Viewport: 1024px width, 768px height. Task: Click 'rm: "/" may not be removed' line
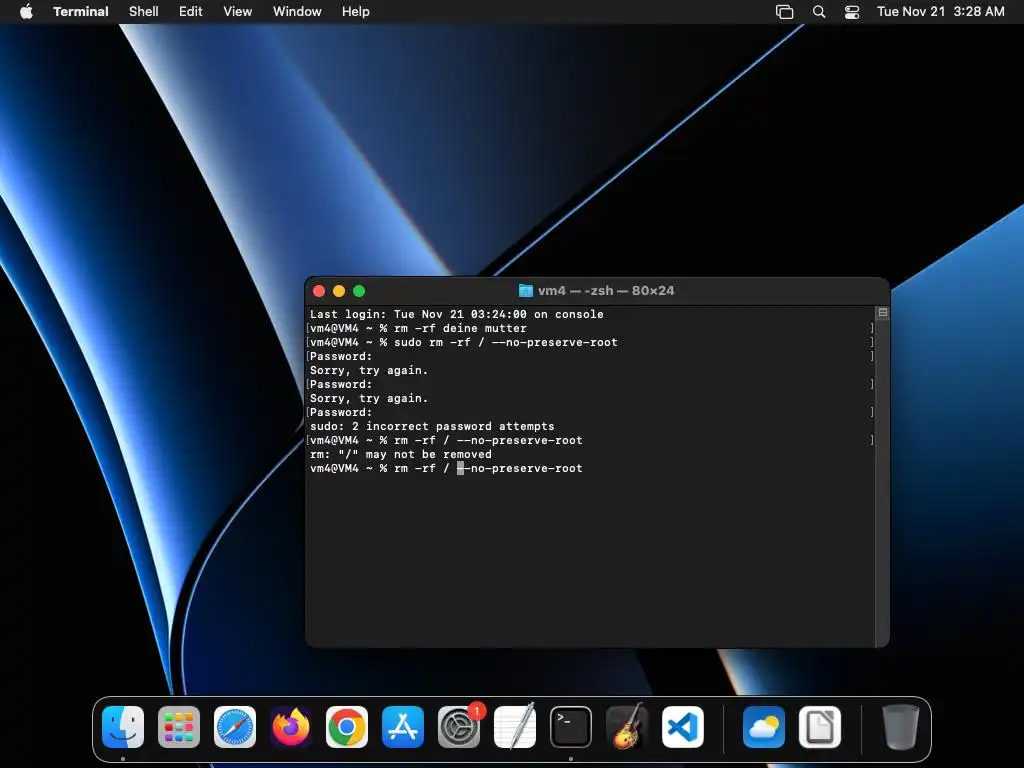(x=400, y=455)
